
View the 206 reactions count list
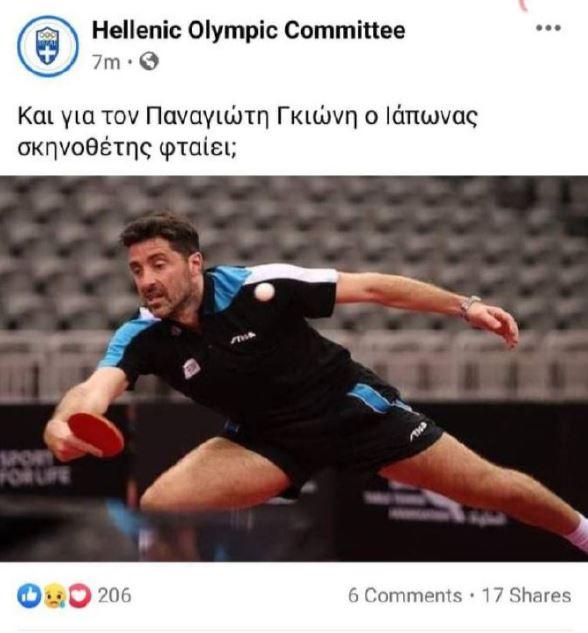coord(115,596)
